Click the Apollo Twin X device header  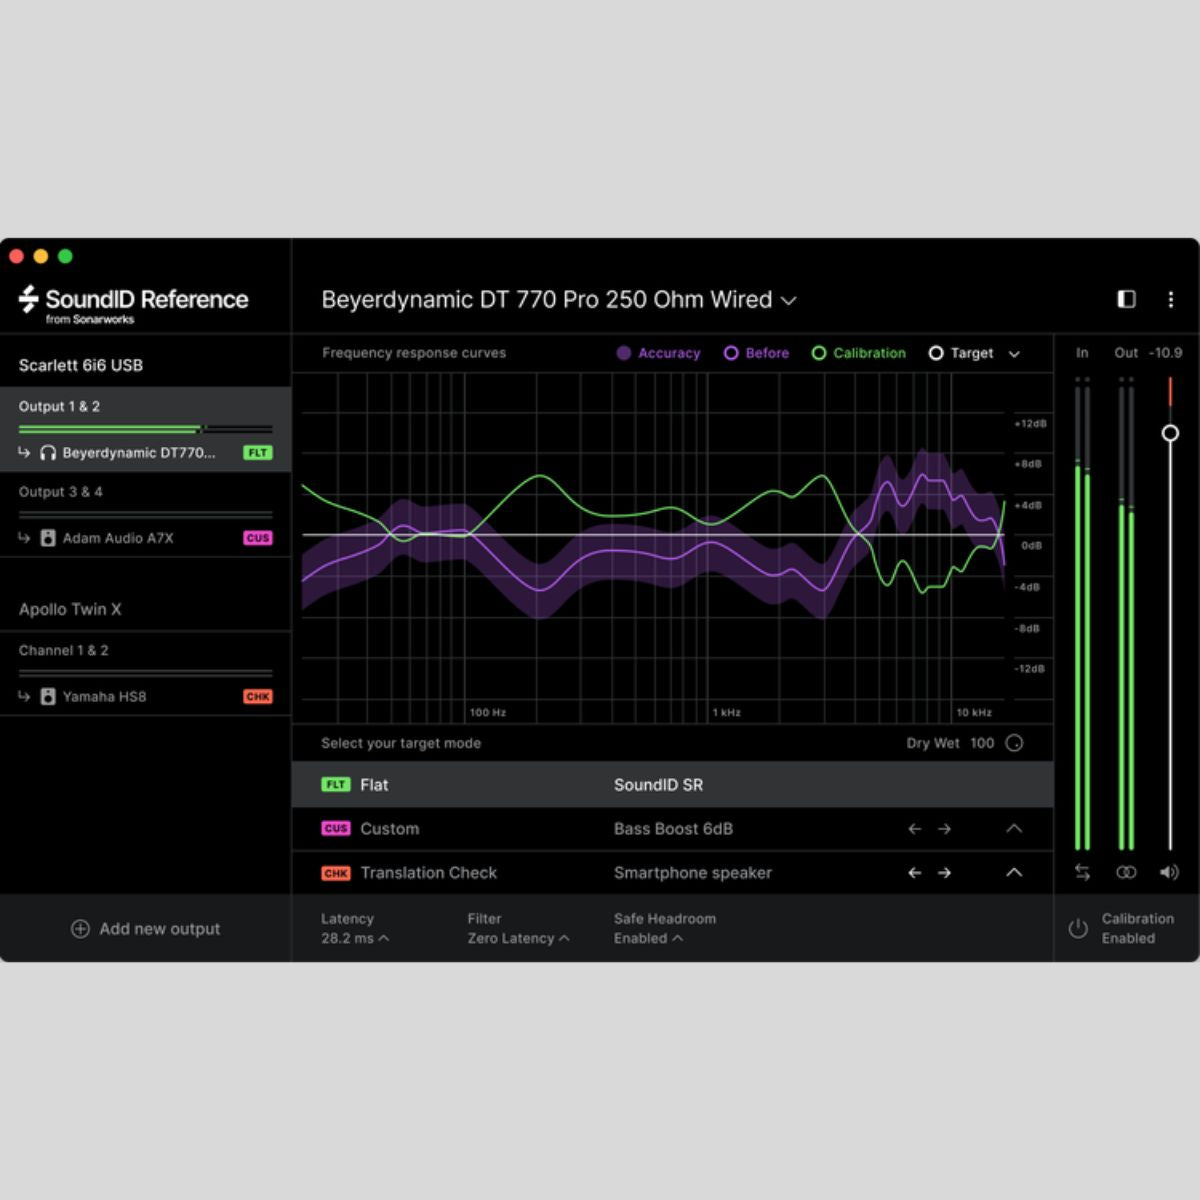70,609
